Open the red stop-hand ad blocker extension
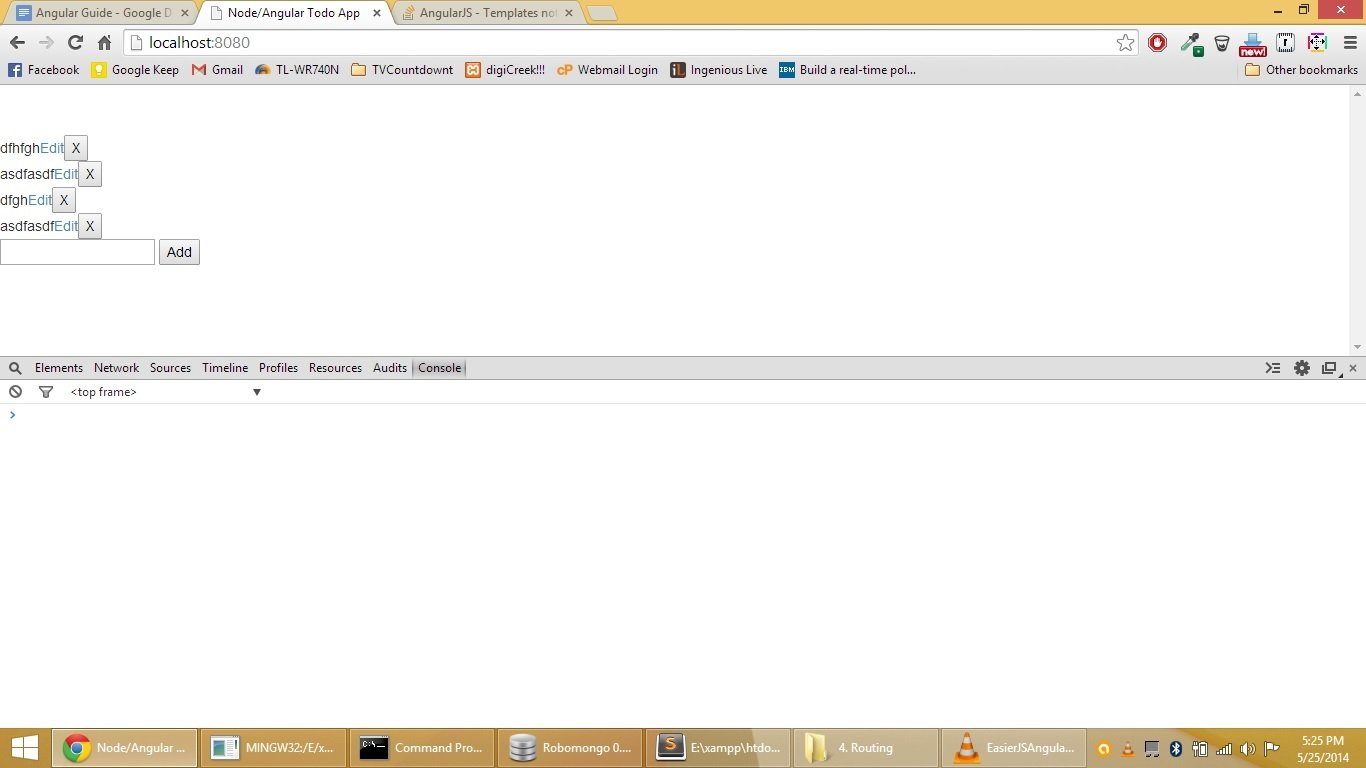The height and width of the screenshot is (768, 1366). [x=1157, y=42]
